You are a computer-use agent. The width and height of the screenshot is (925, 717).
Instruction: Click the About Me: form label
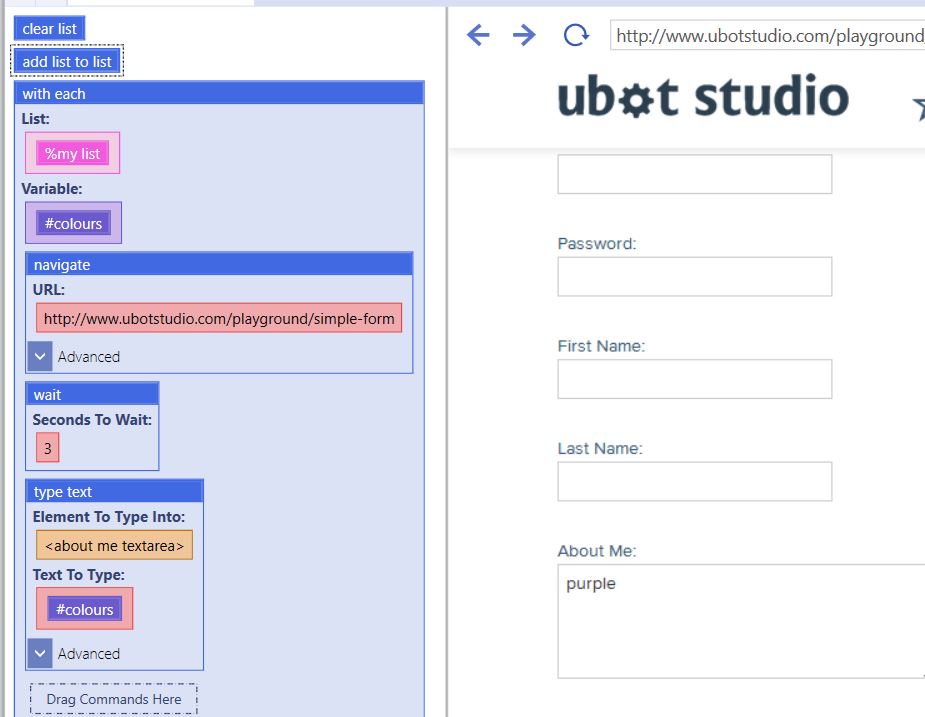597,551
